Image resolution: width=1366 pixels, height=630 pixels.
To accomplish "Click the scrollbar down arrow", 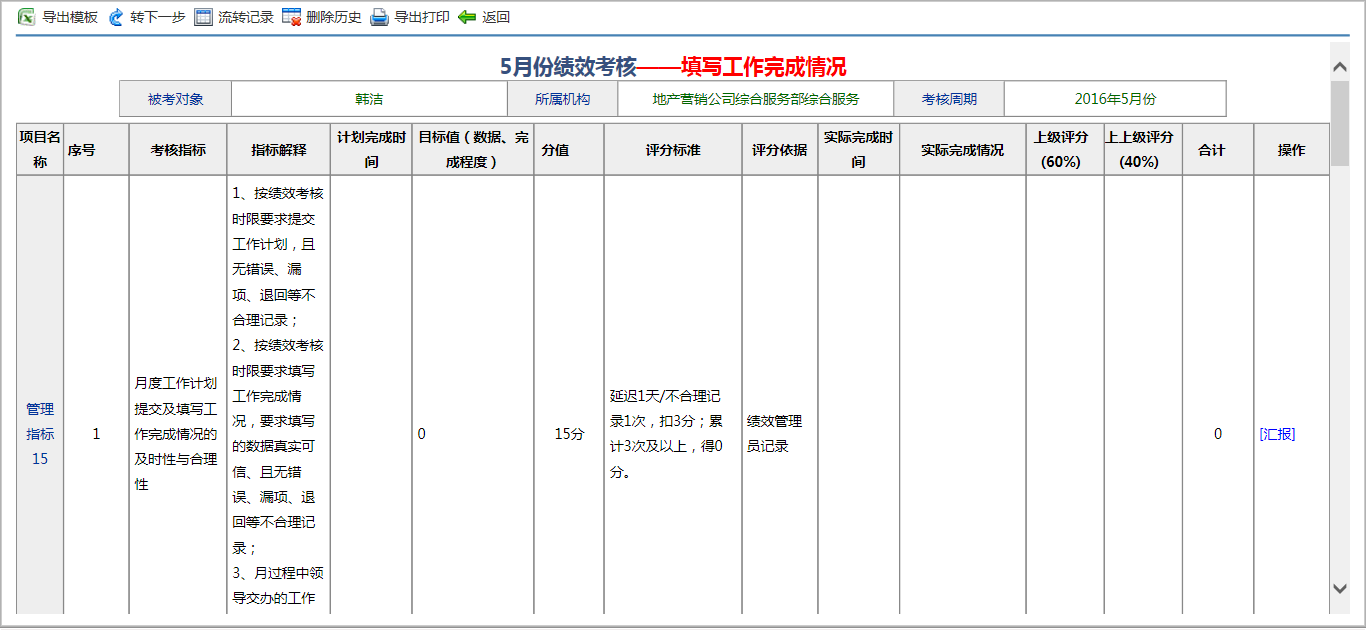I will (x=1340, y=589).
